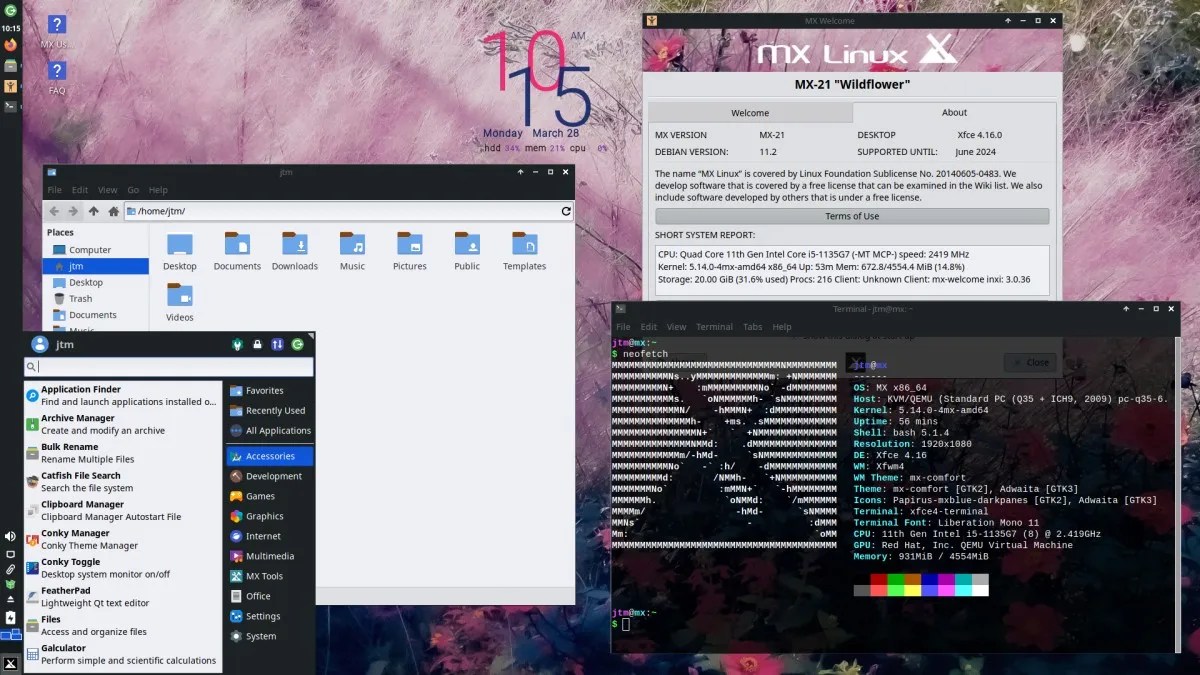Click jtm user avatar in menu

point(40,344)
